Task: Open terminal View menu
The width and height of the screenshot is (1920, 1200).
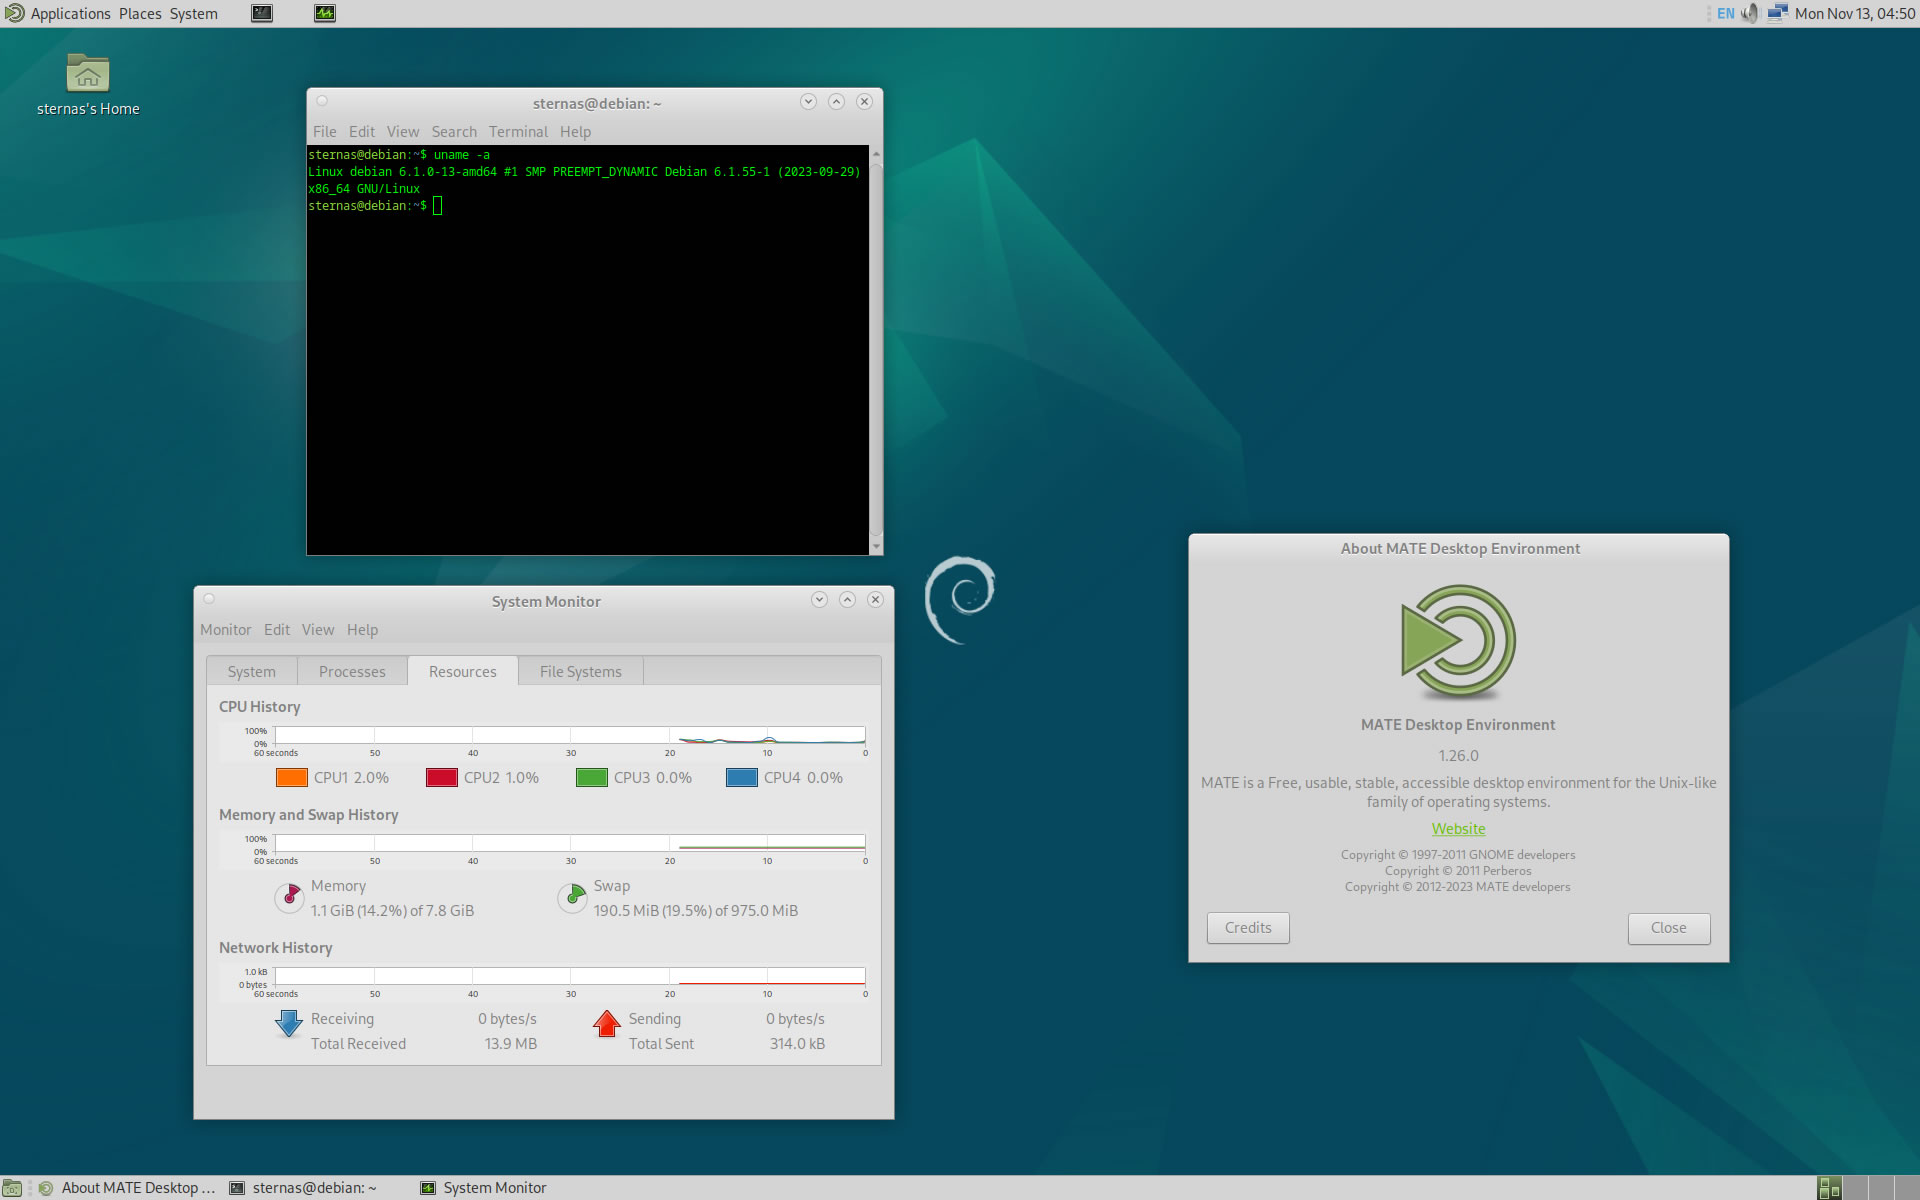Action: pos(403,132)
